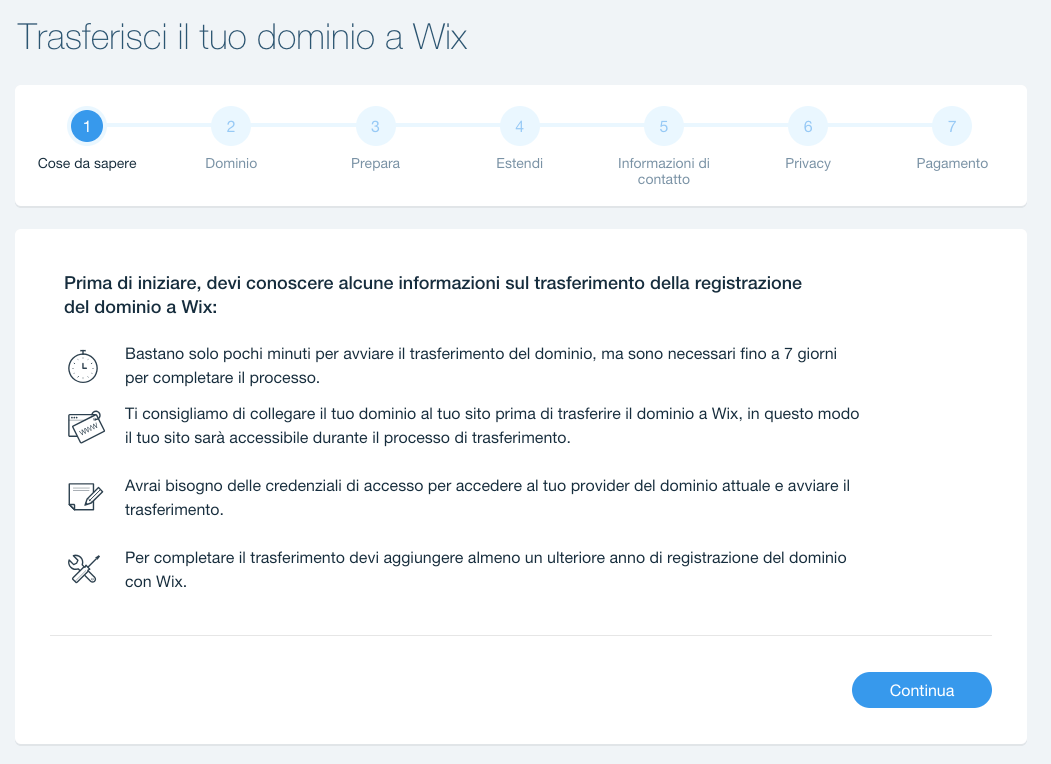Click the 'Estendi' step label
The height and width of the screenshot is (764, 1051).
point(519,164)
